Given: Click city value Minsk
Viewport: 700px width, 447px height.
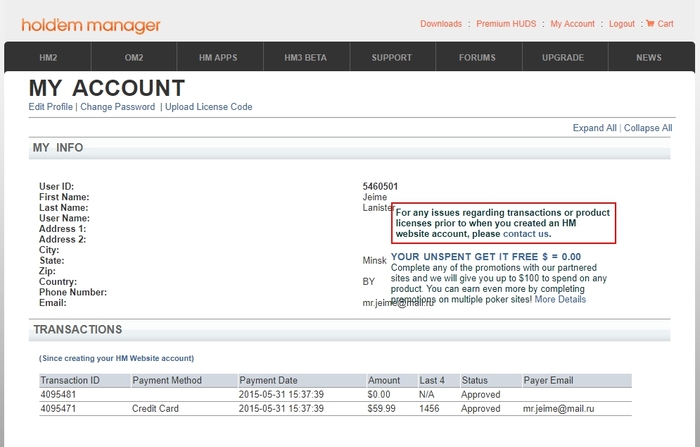Looking at the screenshot, I should click(x=375, y=260).
